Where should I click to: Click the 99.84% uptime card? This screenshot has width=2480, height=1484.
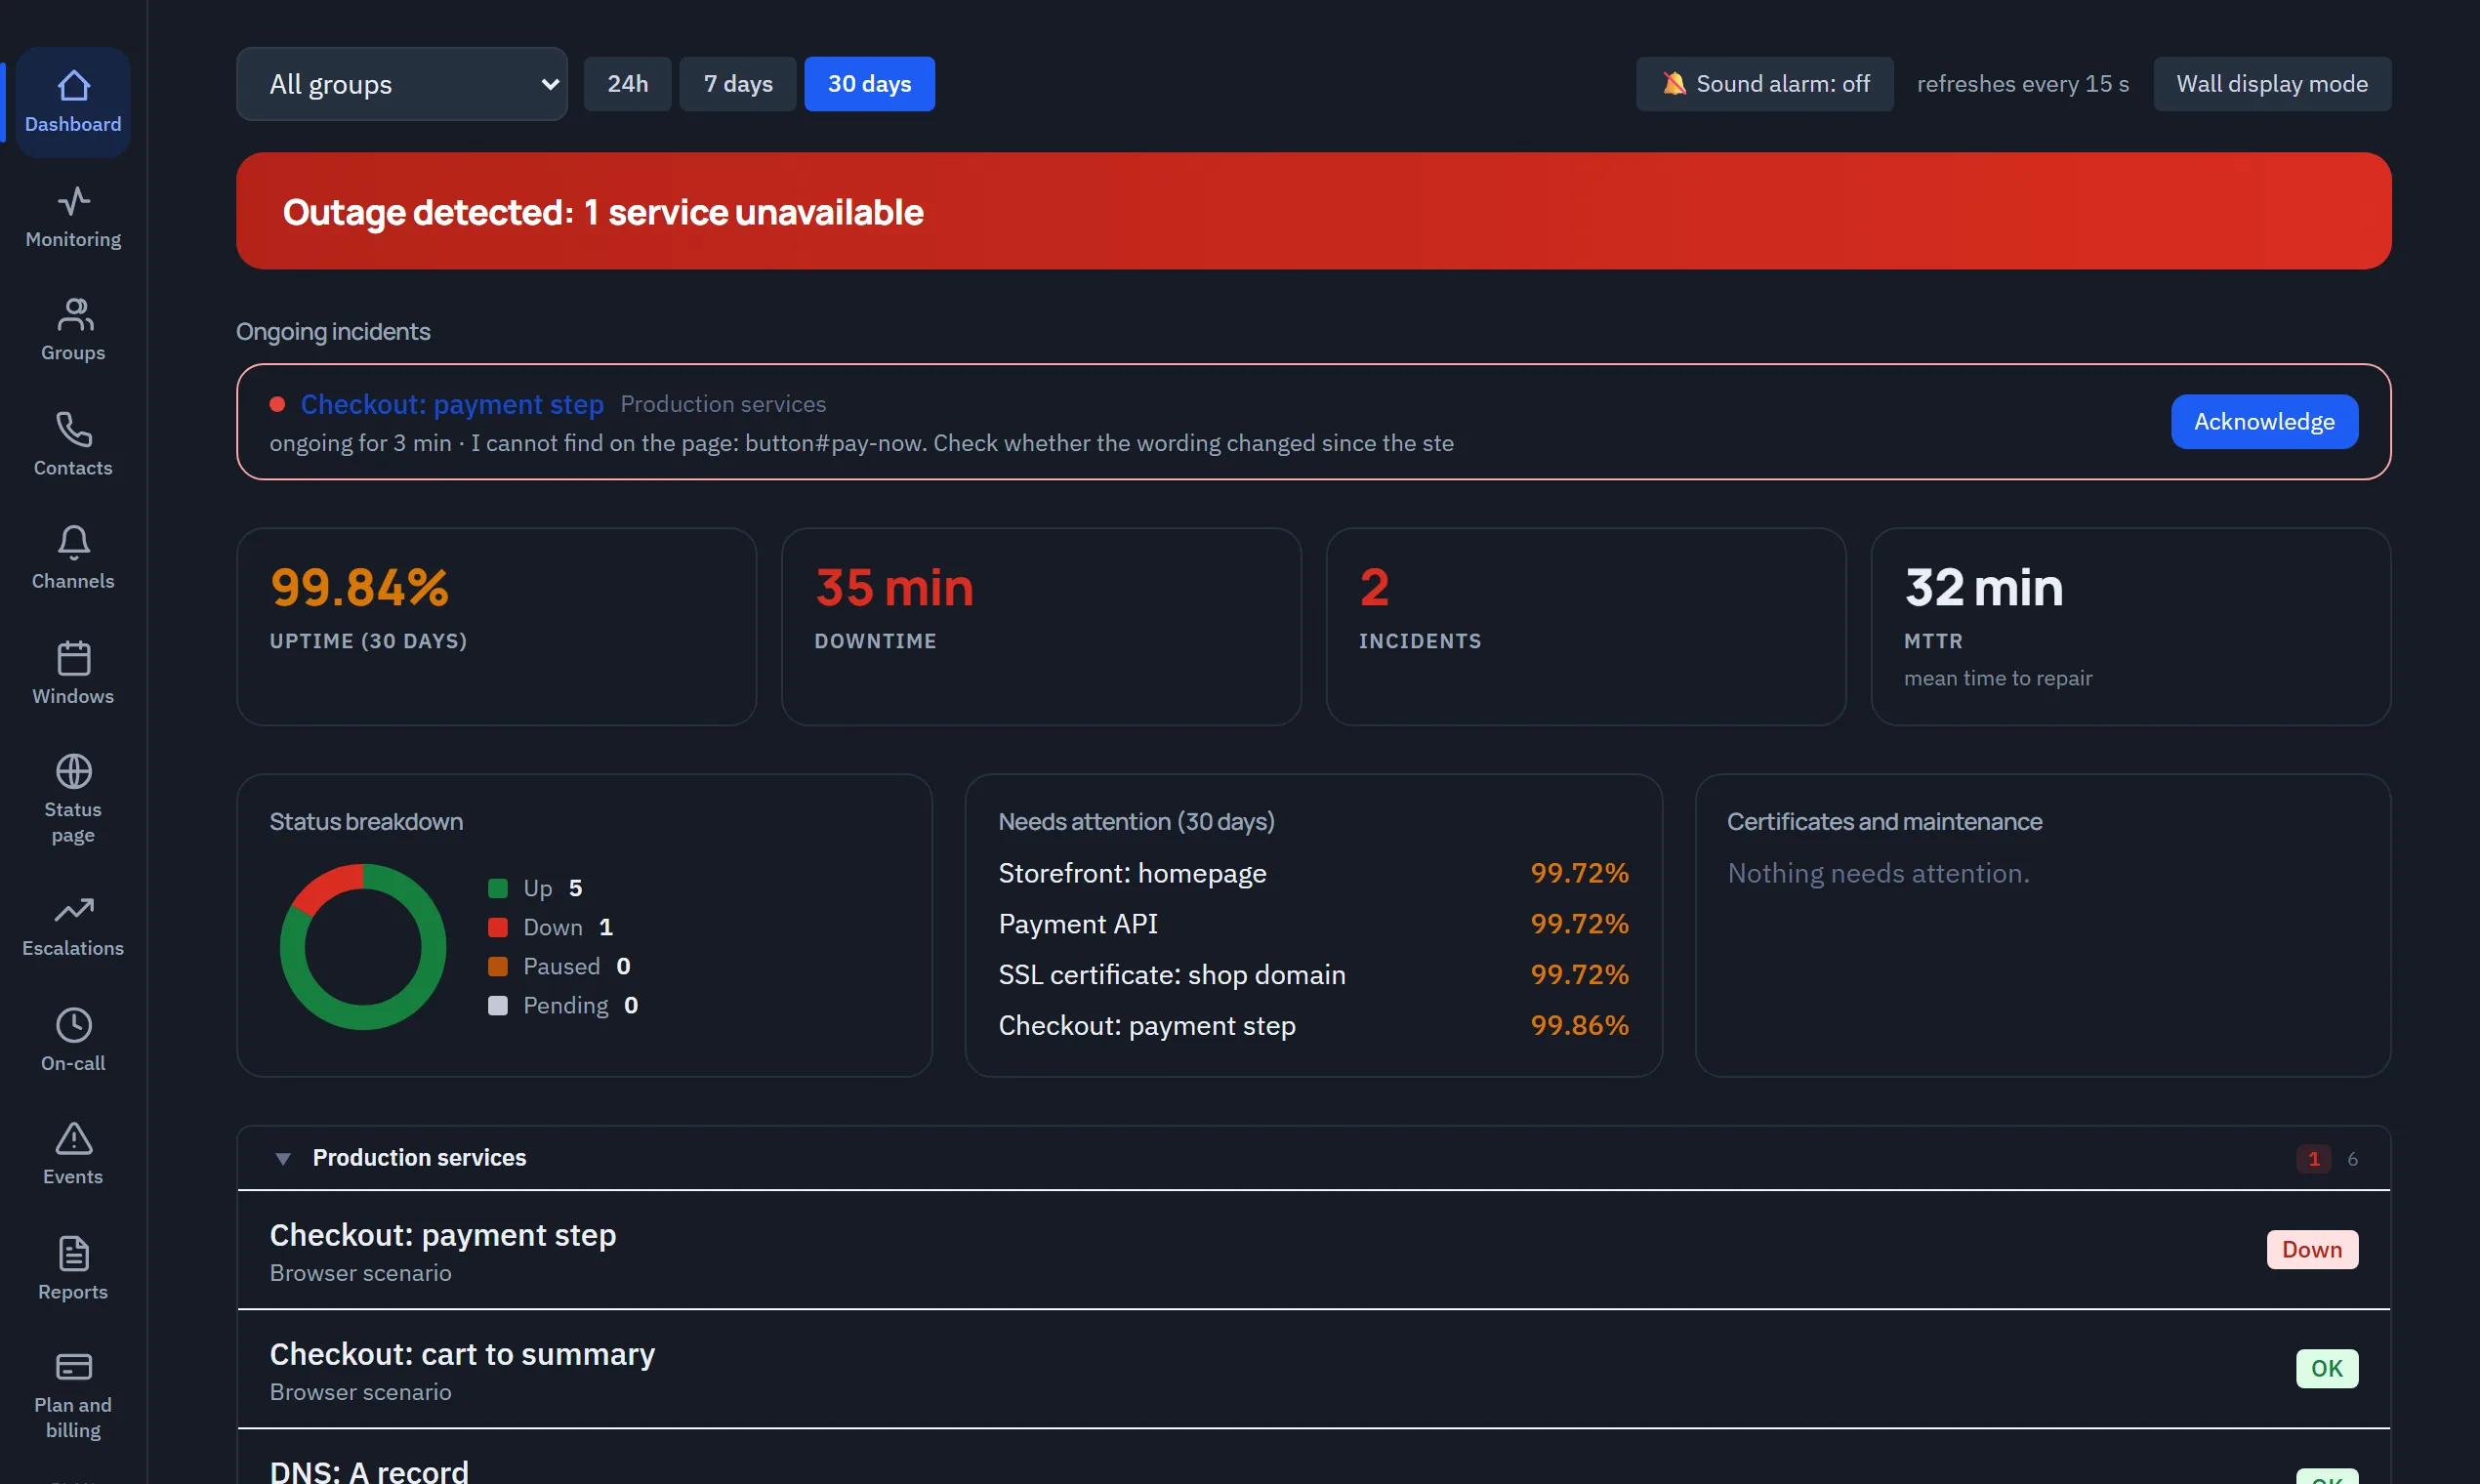coord(496,627)
